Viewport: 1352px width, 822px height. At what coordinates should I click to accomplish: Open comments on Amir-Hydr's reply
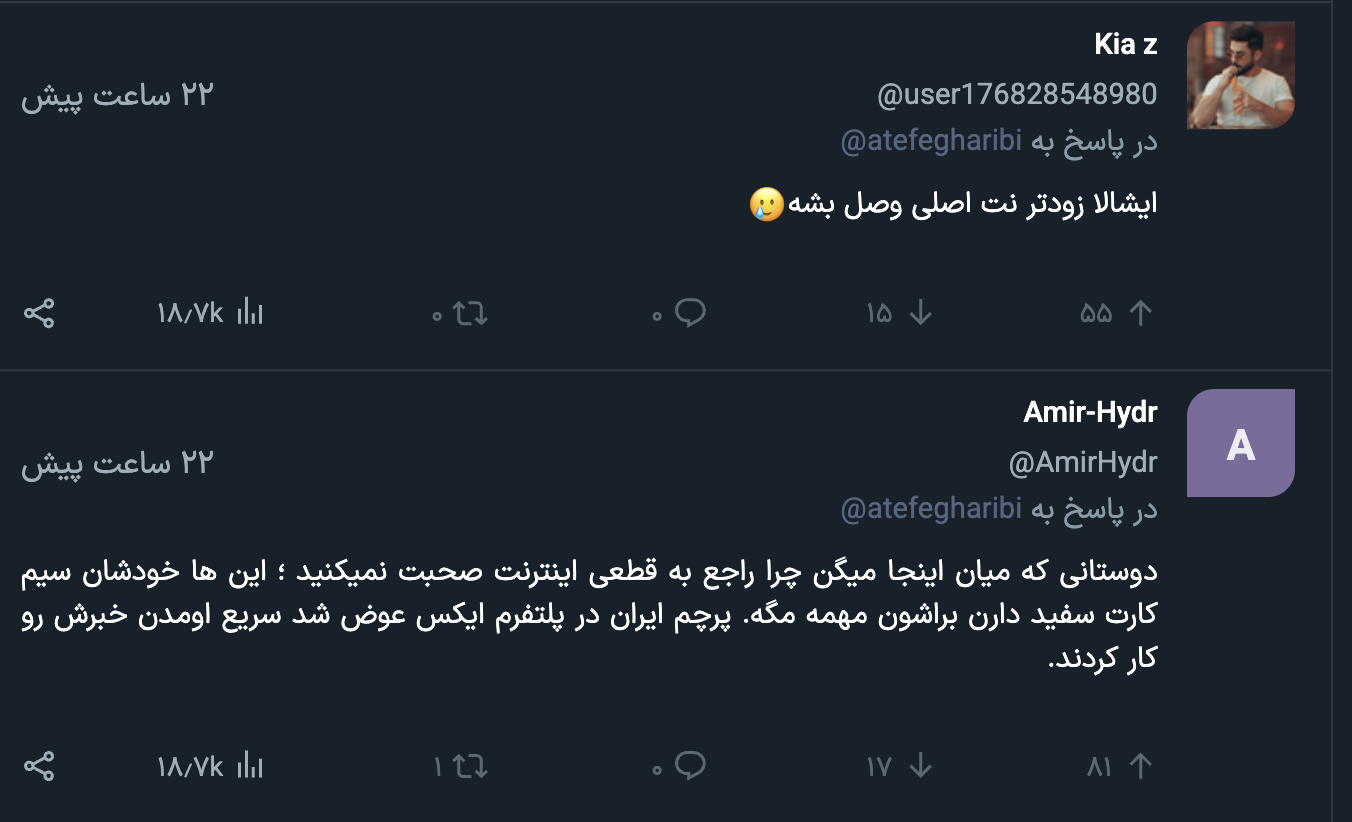(690, 767)
